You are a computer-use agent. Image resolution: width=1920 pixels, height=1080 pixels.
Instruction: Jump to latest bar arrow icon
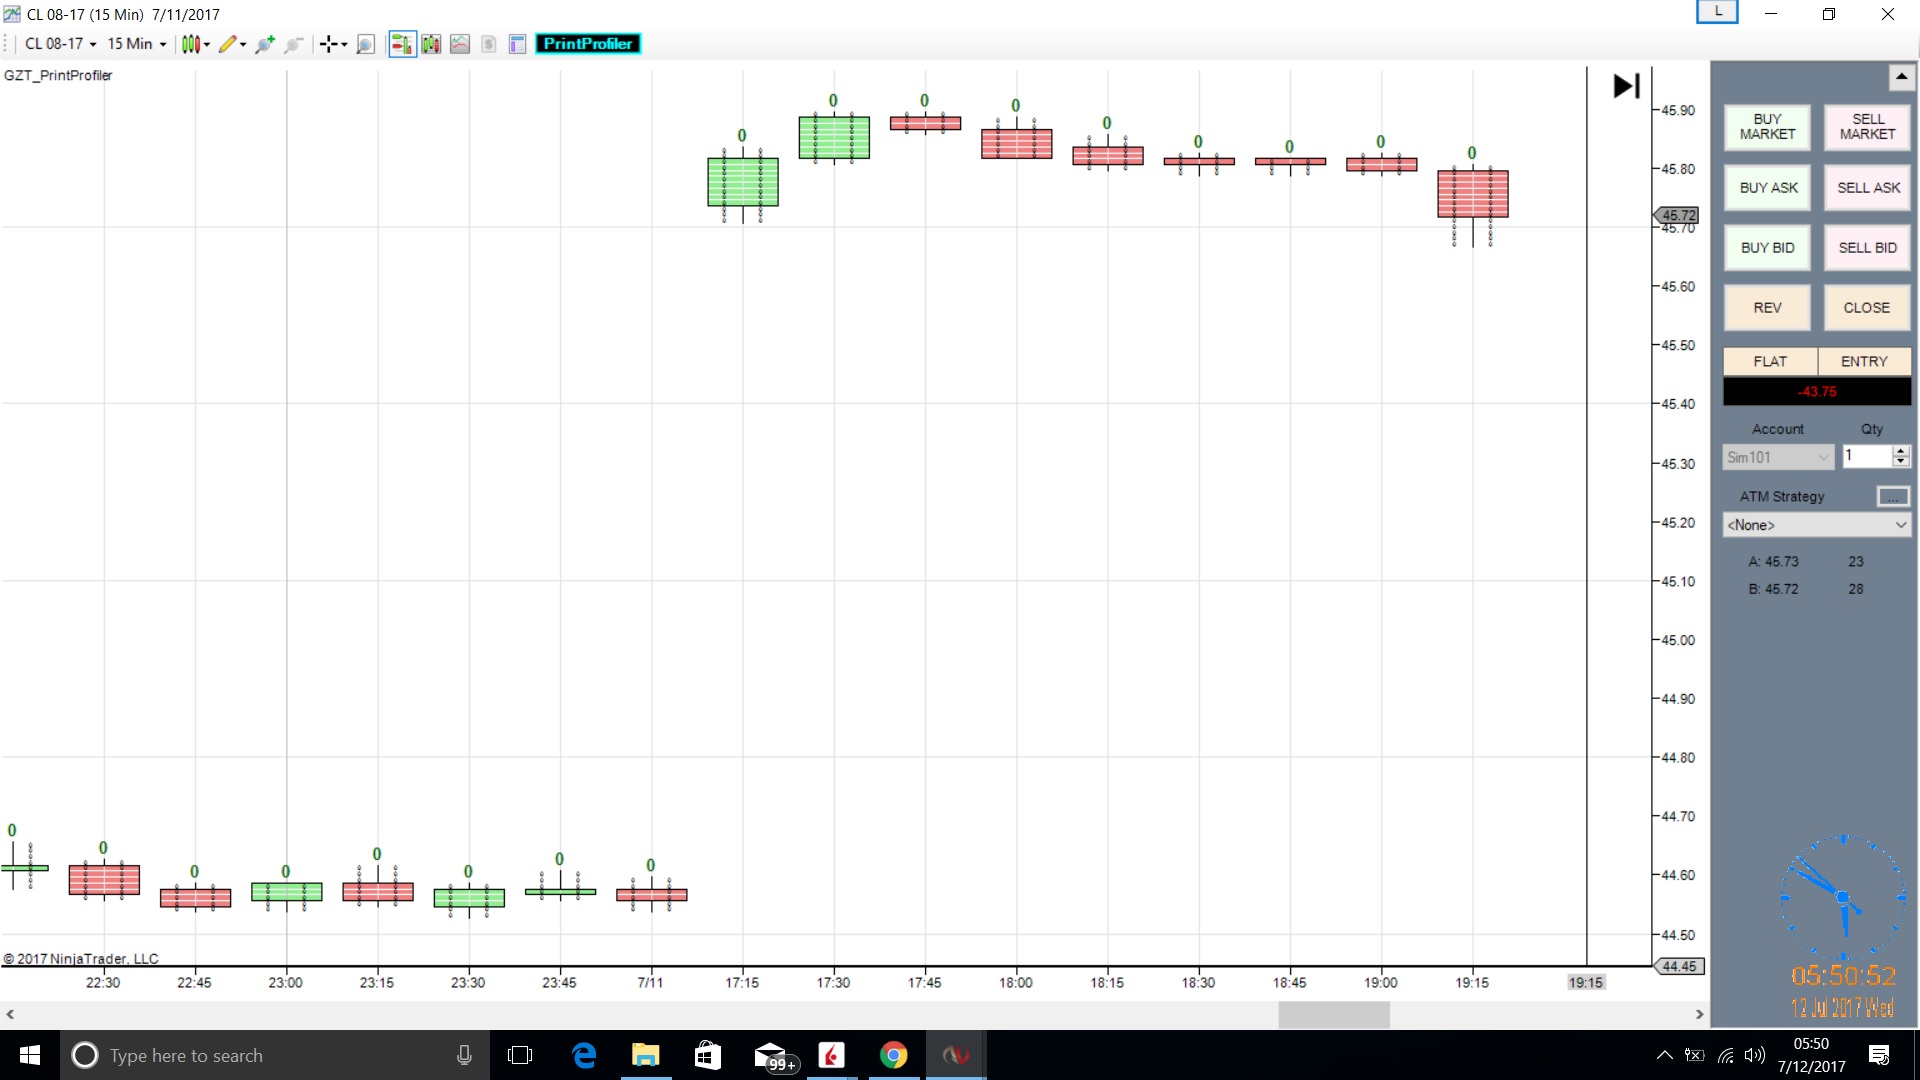click(x=1626, y=86)
